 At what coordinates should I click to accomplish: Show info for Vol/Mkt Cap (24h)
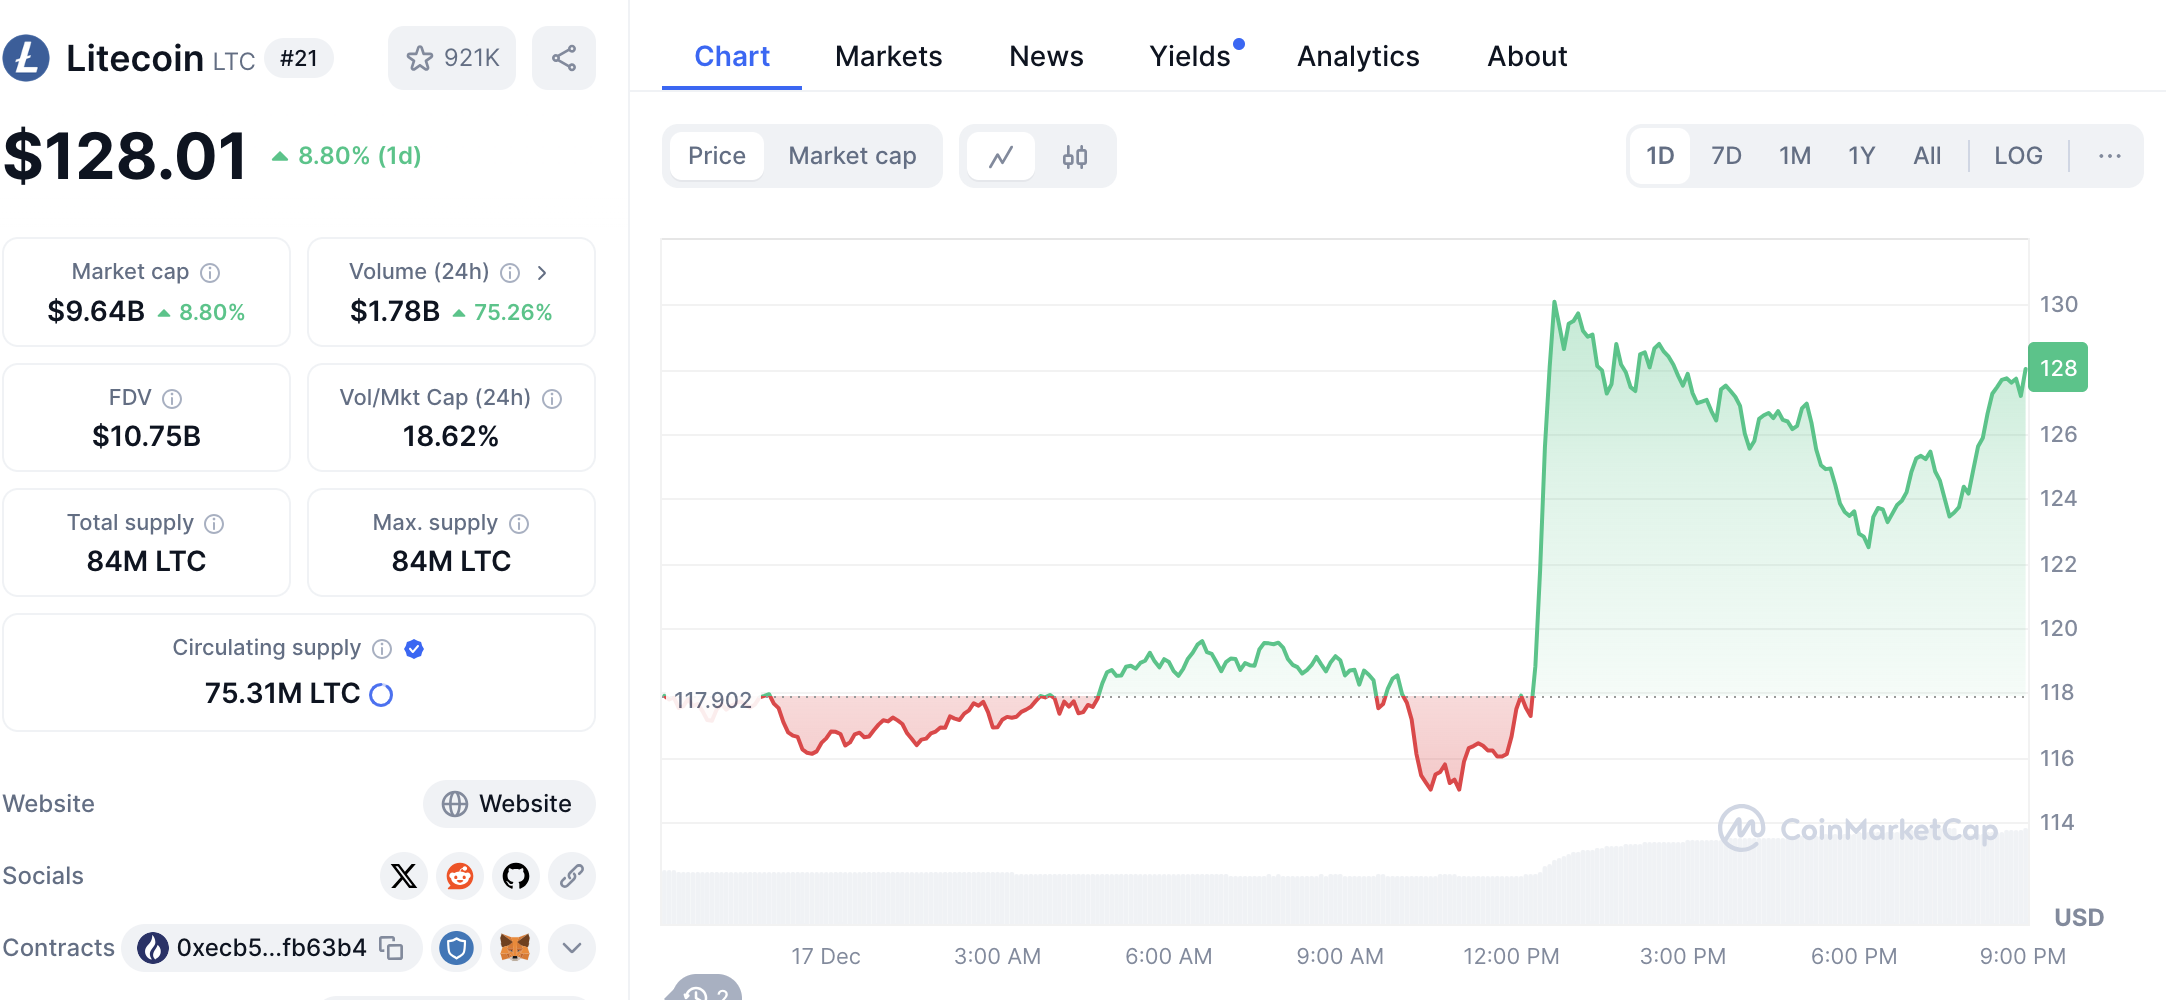(552, 399)
